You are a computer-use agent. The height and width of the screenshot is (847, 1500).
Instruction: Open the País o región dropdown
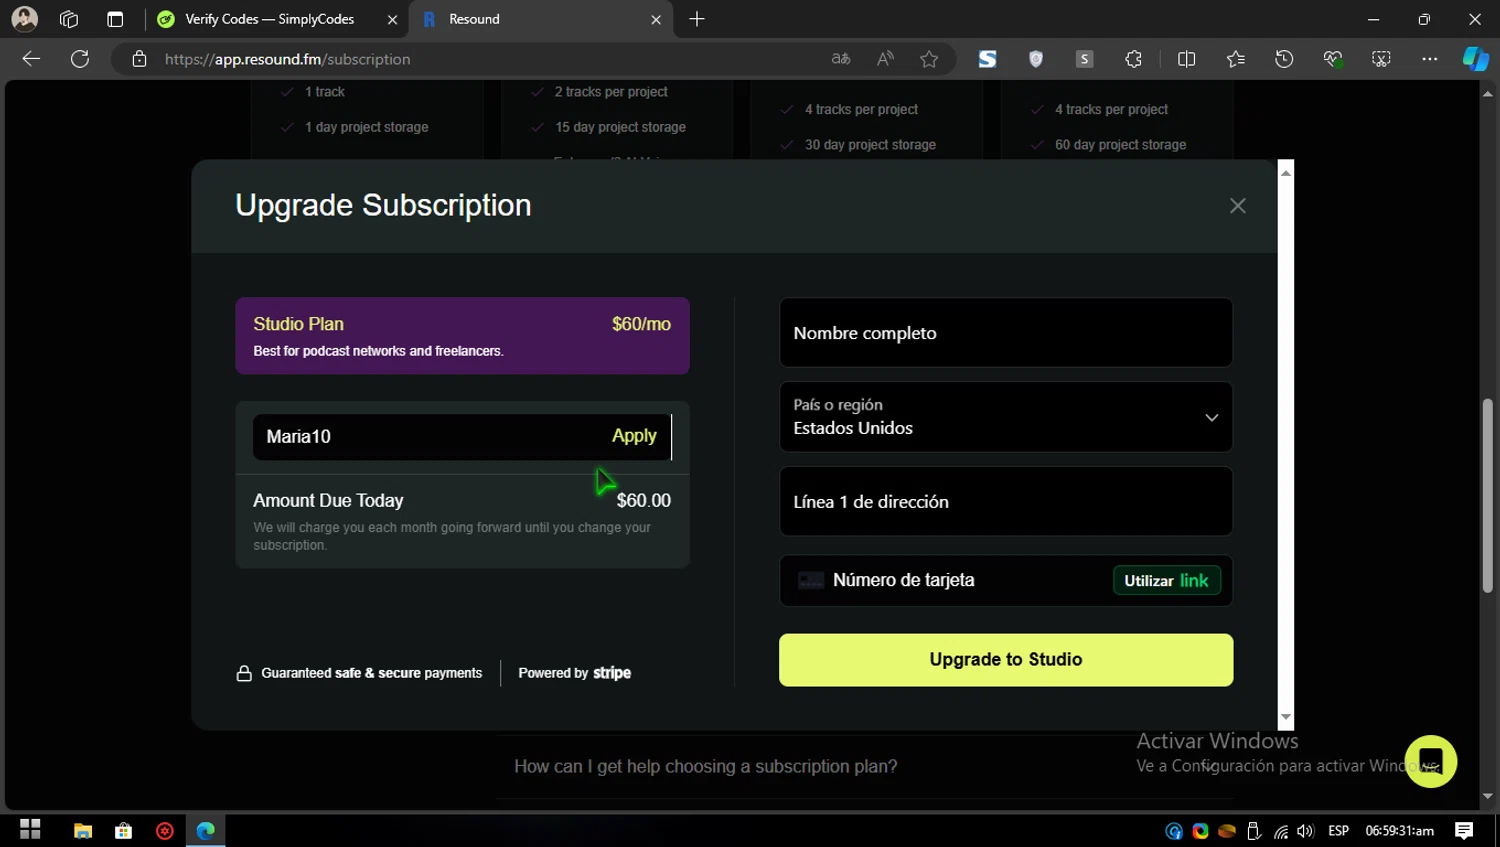click(1005, 417)
